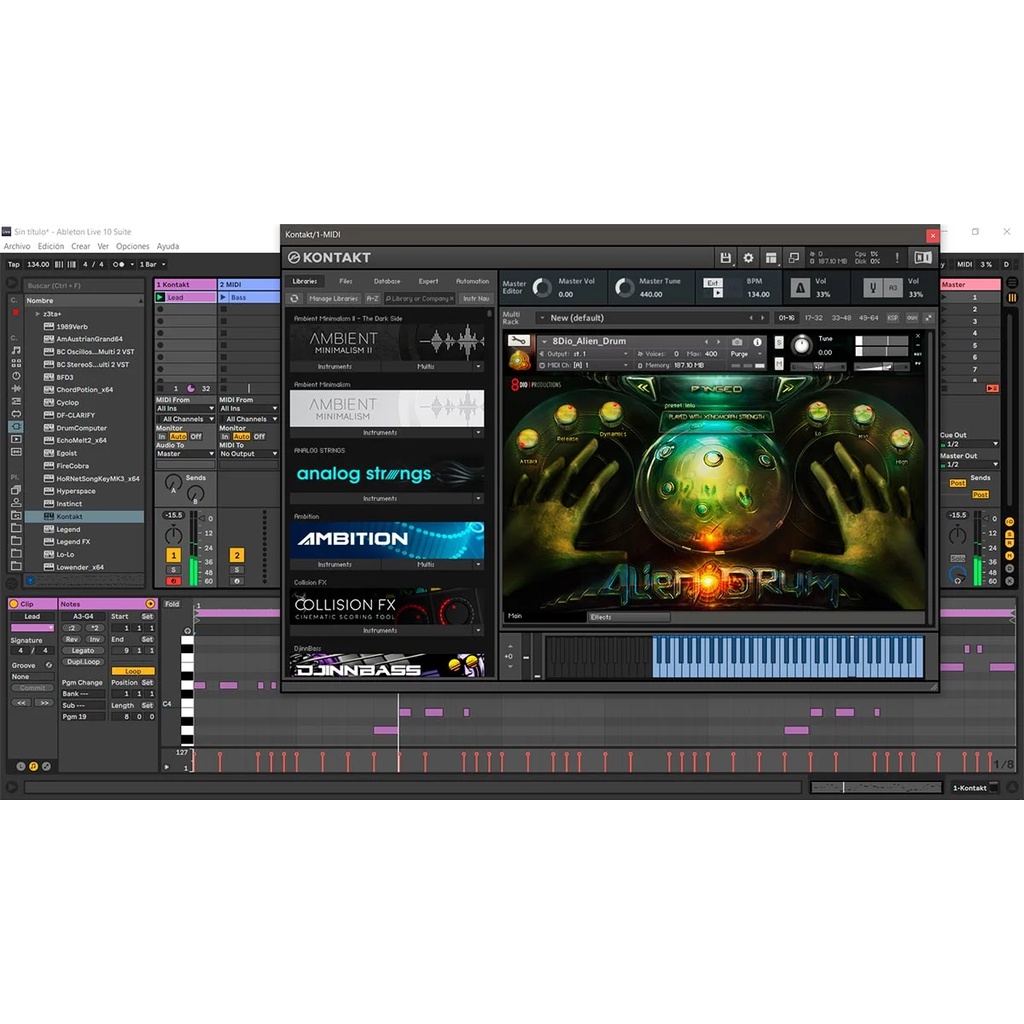
Task: Click the Envelopes box icon in clip view
Action: (x=46, y=766)
